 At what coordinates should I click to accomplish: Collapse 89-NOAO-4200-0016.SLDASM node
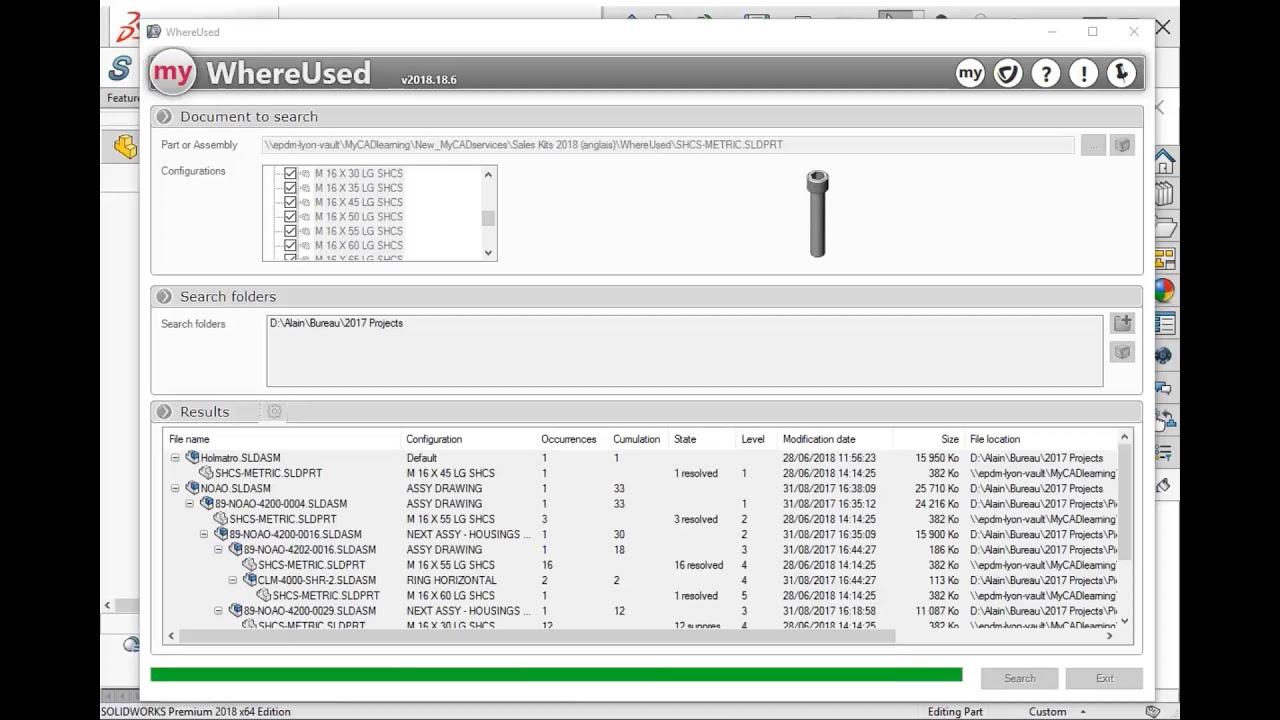point(204,535)
